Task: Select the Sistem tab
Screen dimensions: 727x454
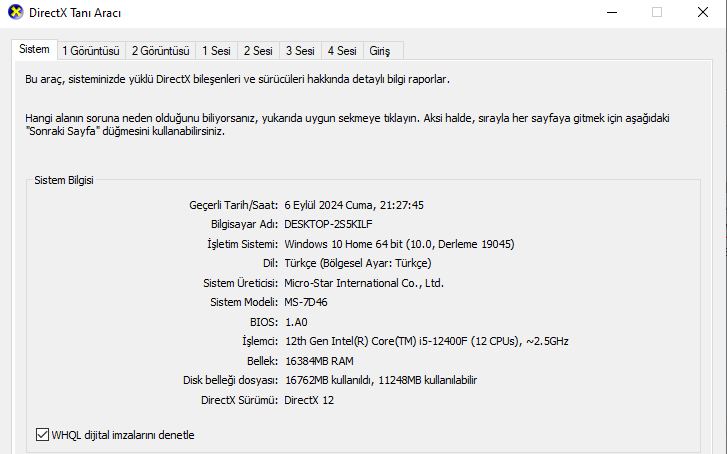Action: [34, 49]
